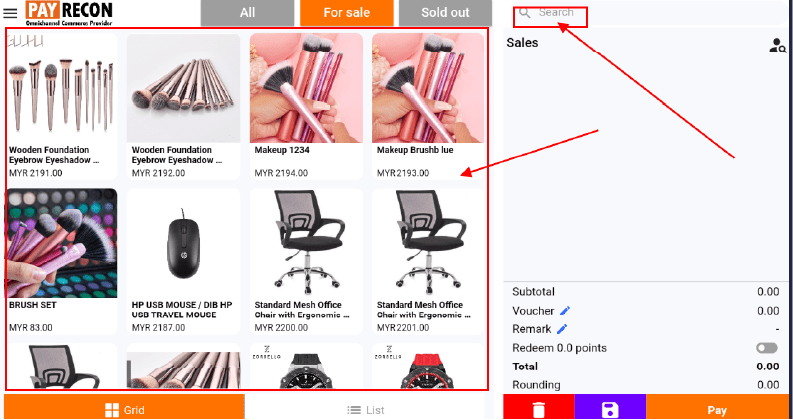Switch to Grid view
This screenshot has width=793, height=420.
pyautogui.click(x=124, y=407)
